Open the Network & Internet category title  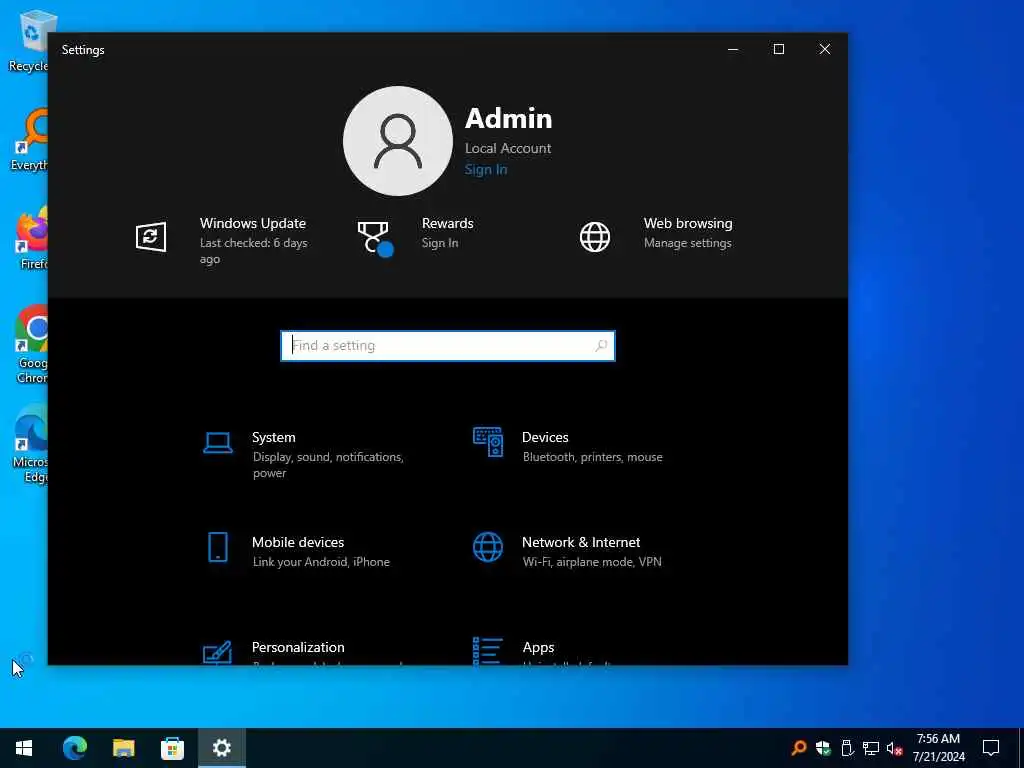(581, 543)
